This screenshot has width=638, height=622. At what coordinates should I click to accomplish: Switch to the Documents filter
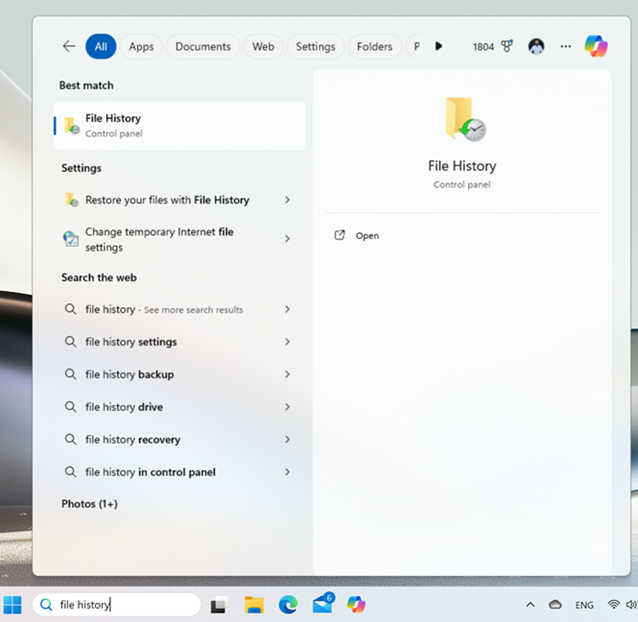point(203,46)
